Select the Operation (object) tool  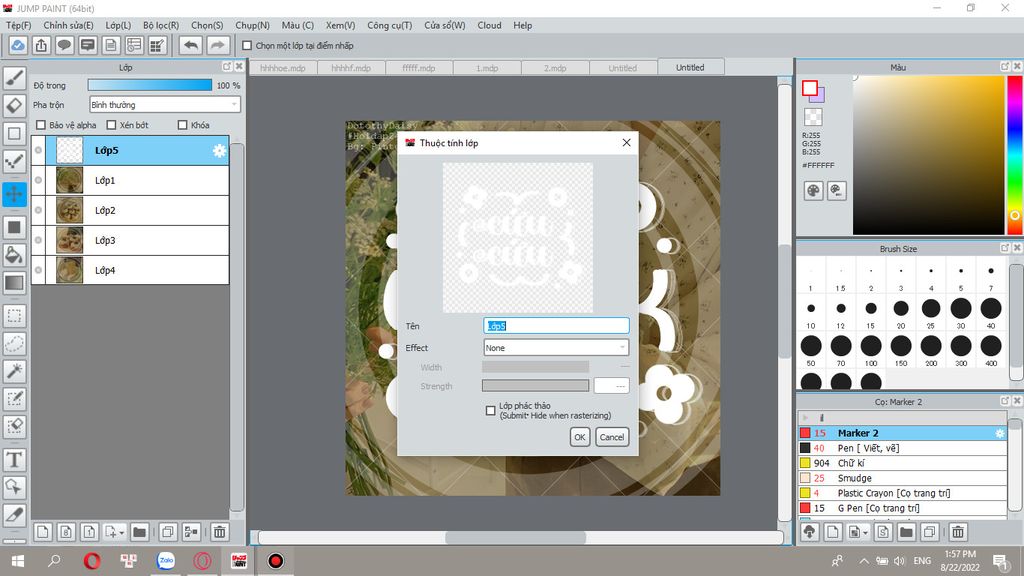(14, 487)
